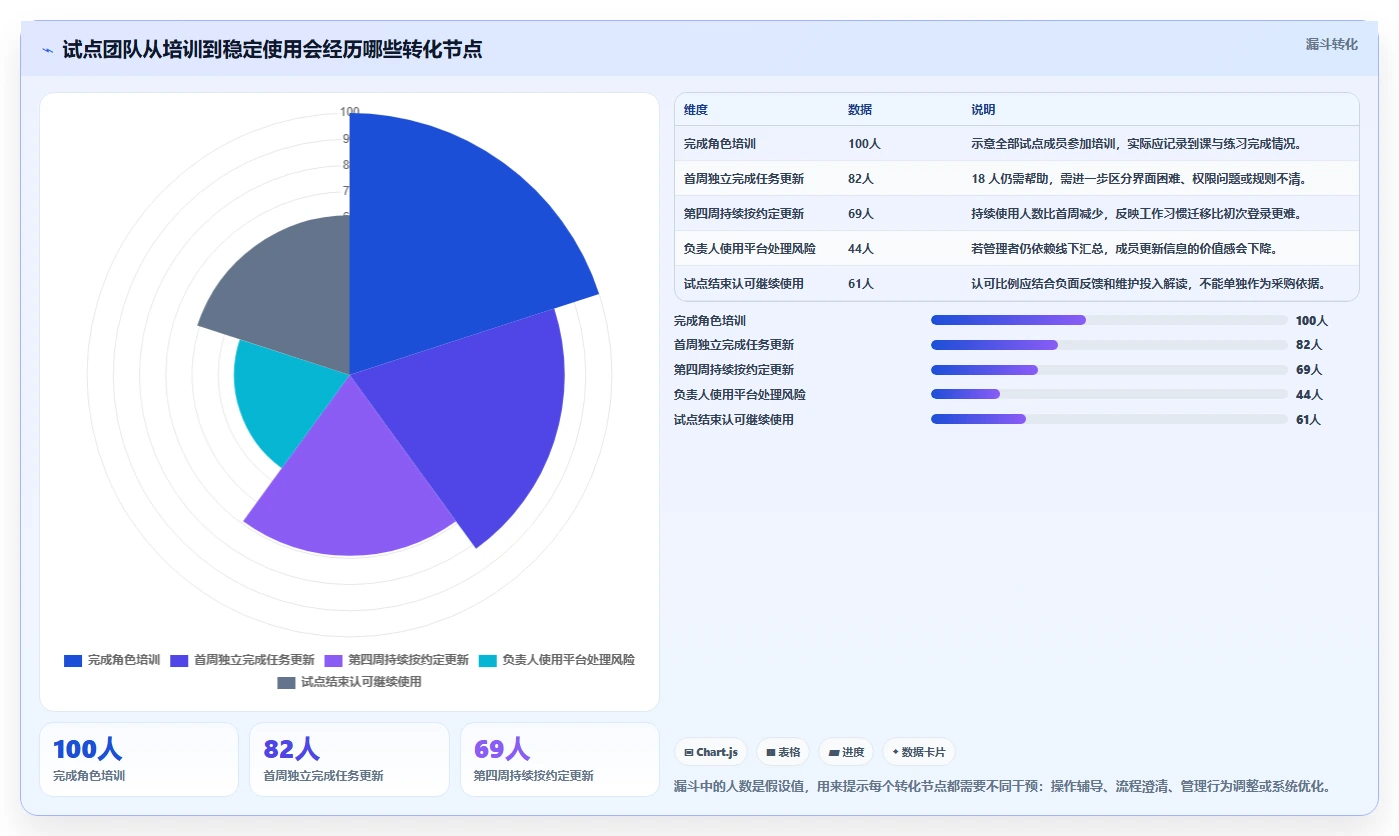This screenshot has width=1399, height=836.
Task: Click the 表格 tag chip
Action: 783,752
